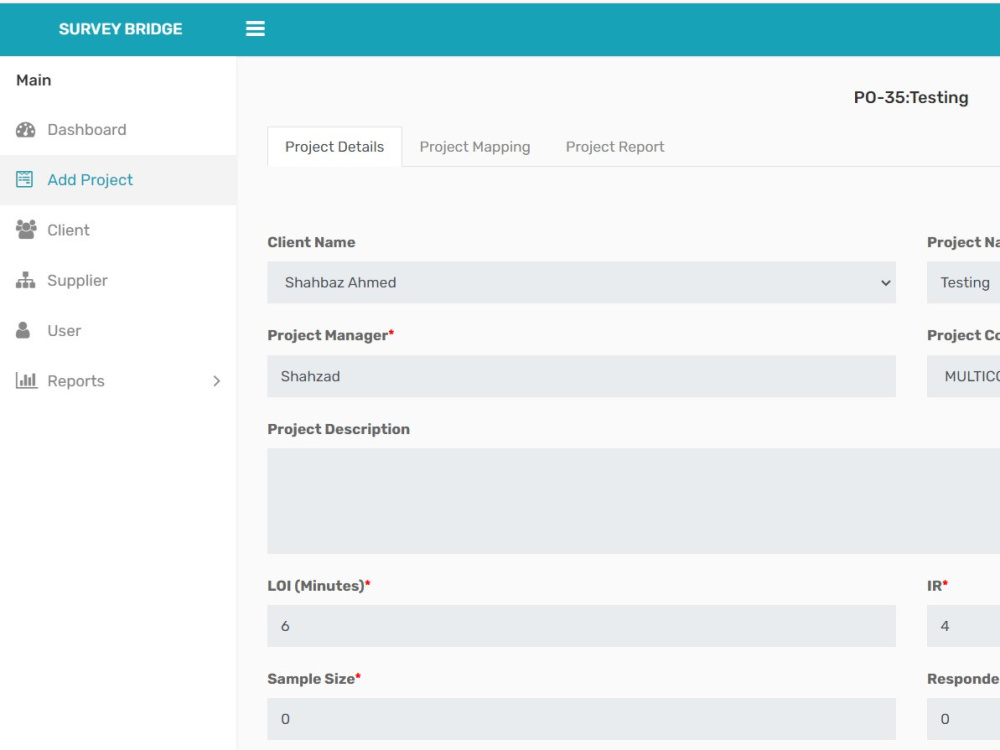Focus the Project Manager field
Viewport: 1000px width, 750px height.
[581, 376]
